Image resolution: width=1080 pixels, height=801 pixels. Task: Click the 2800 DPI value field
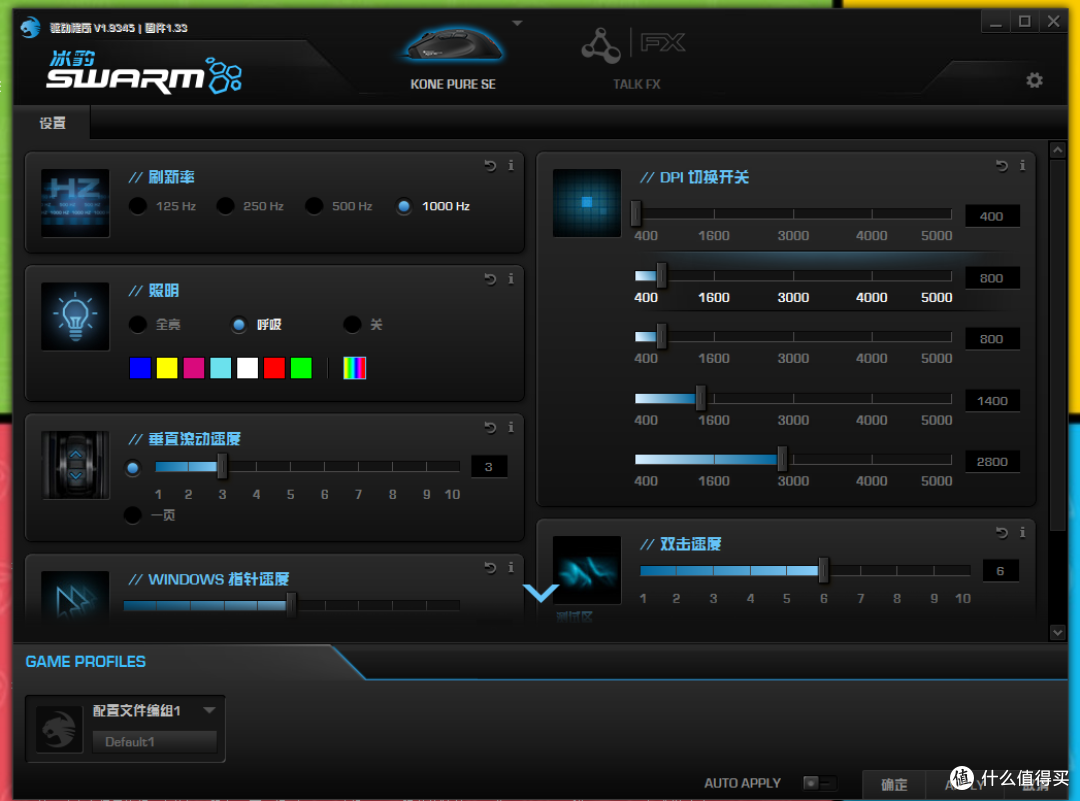[992, 461]
